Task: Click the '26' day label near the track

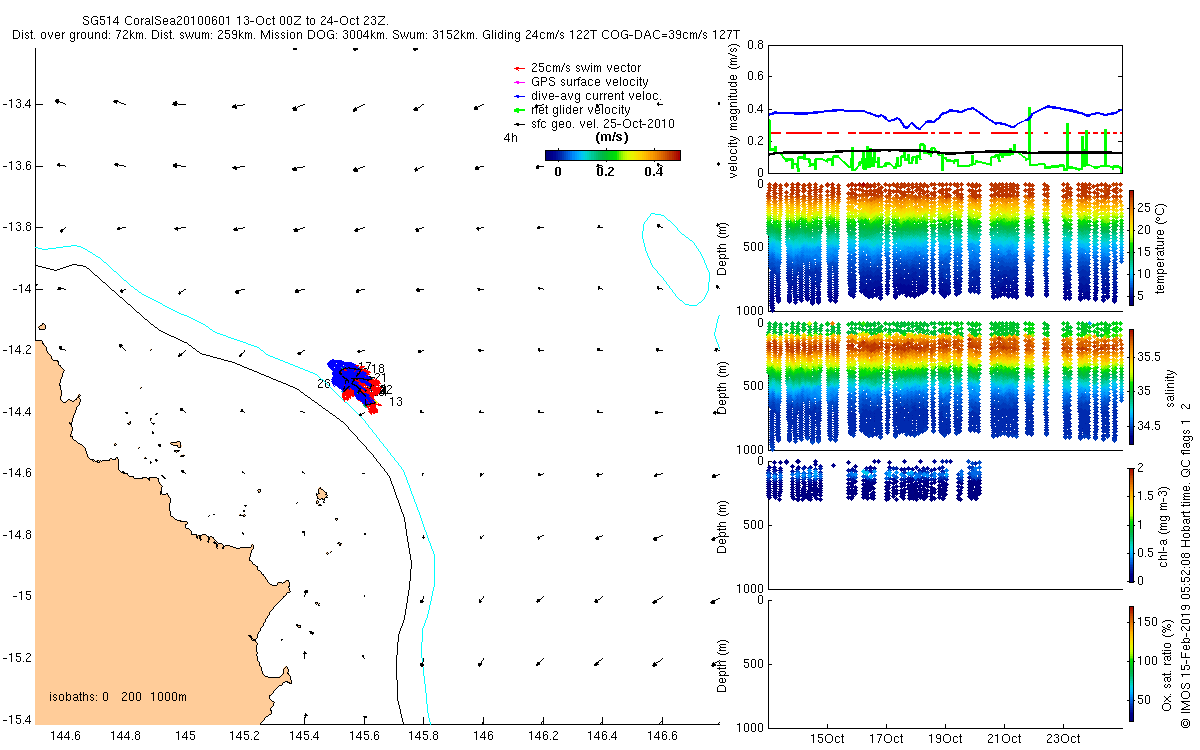Action: pyautogui.click(x=324, y=384)
